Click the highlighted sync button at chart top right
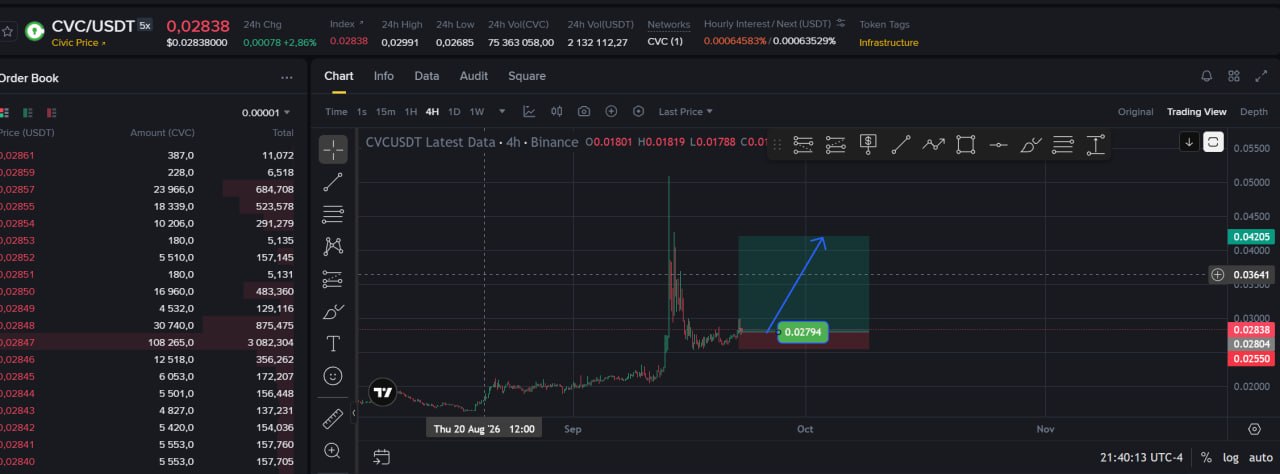The width and height of the screenshot is (1280, 474). coord(1213,142)
